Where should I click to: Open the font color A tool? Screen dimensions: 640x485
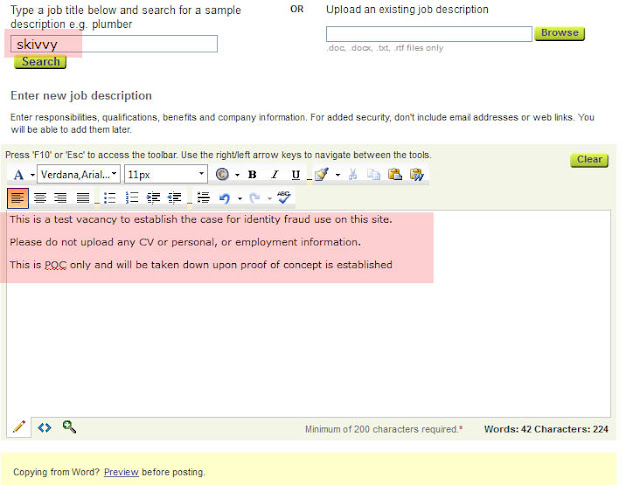[18, 175]
